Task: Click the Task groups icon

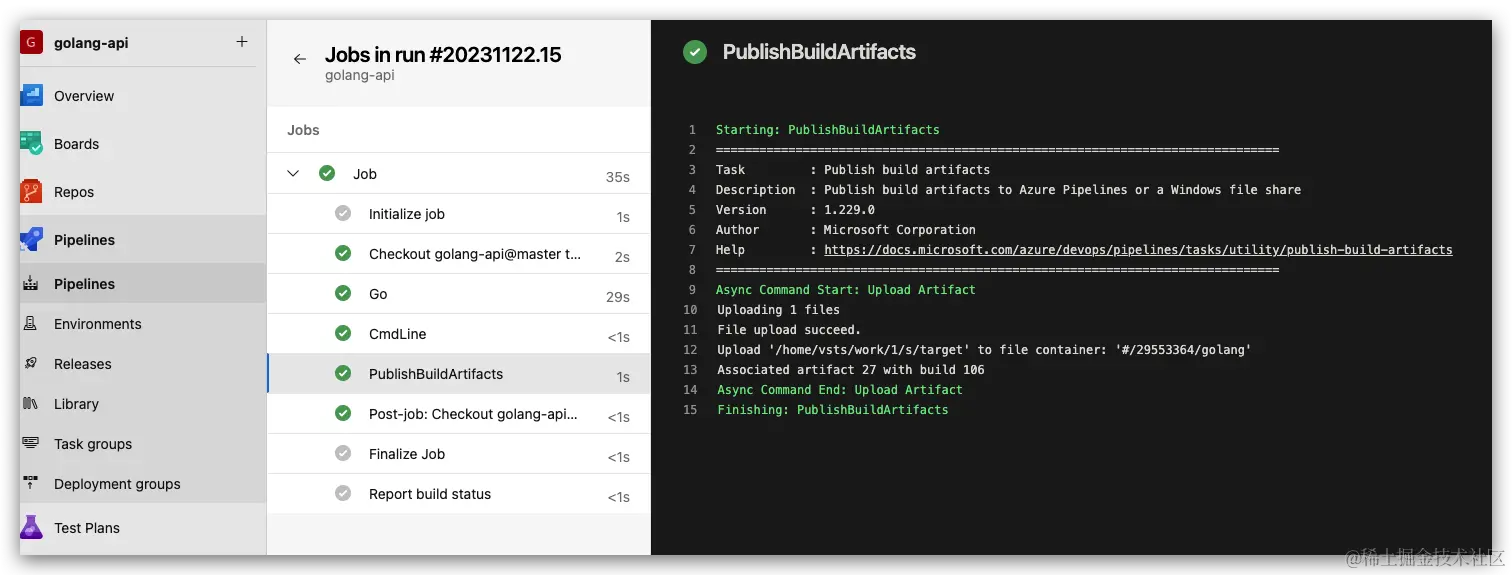Action: (31, 444)
